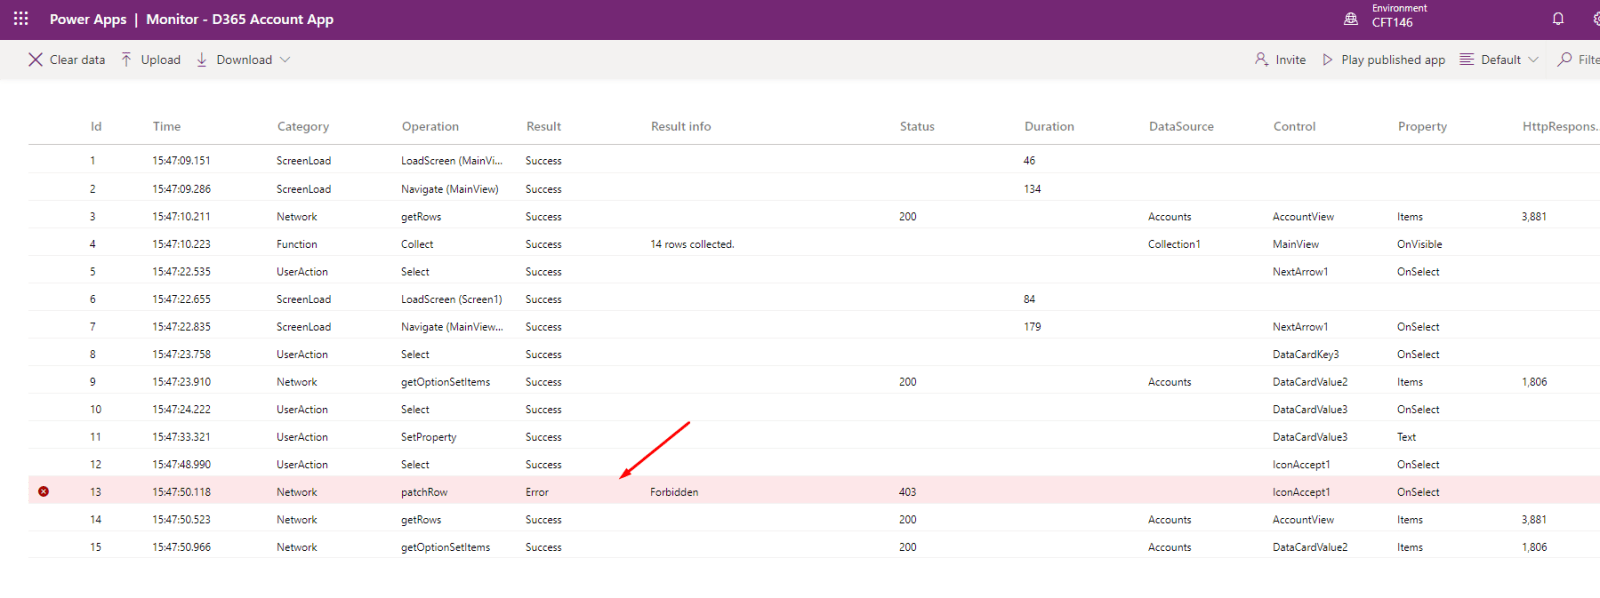This screenshot has height=598, width=1600.
Task: Click the Power Apps title link
Action: tap(88, 19)
